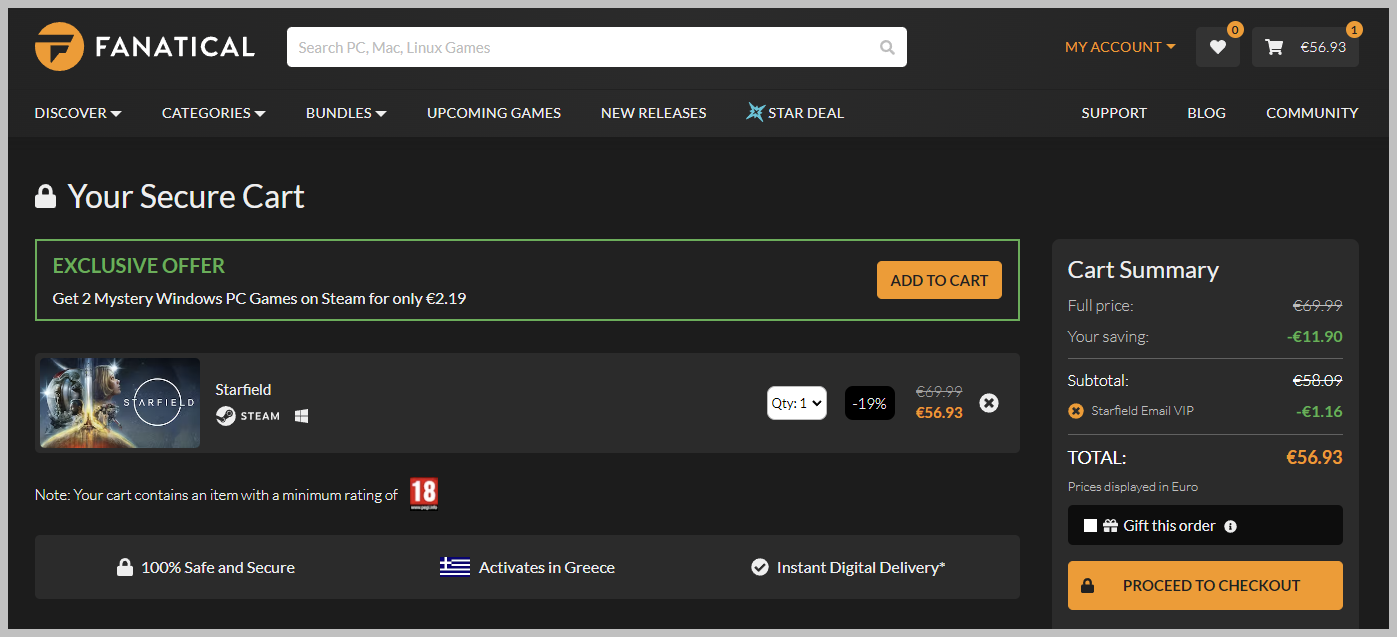Click the Exclusive Offer heading

[x=139, y=266]
